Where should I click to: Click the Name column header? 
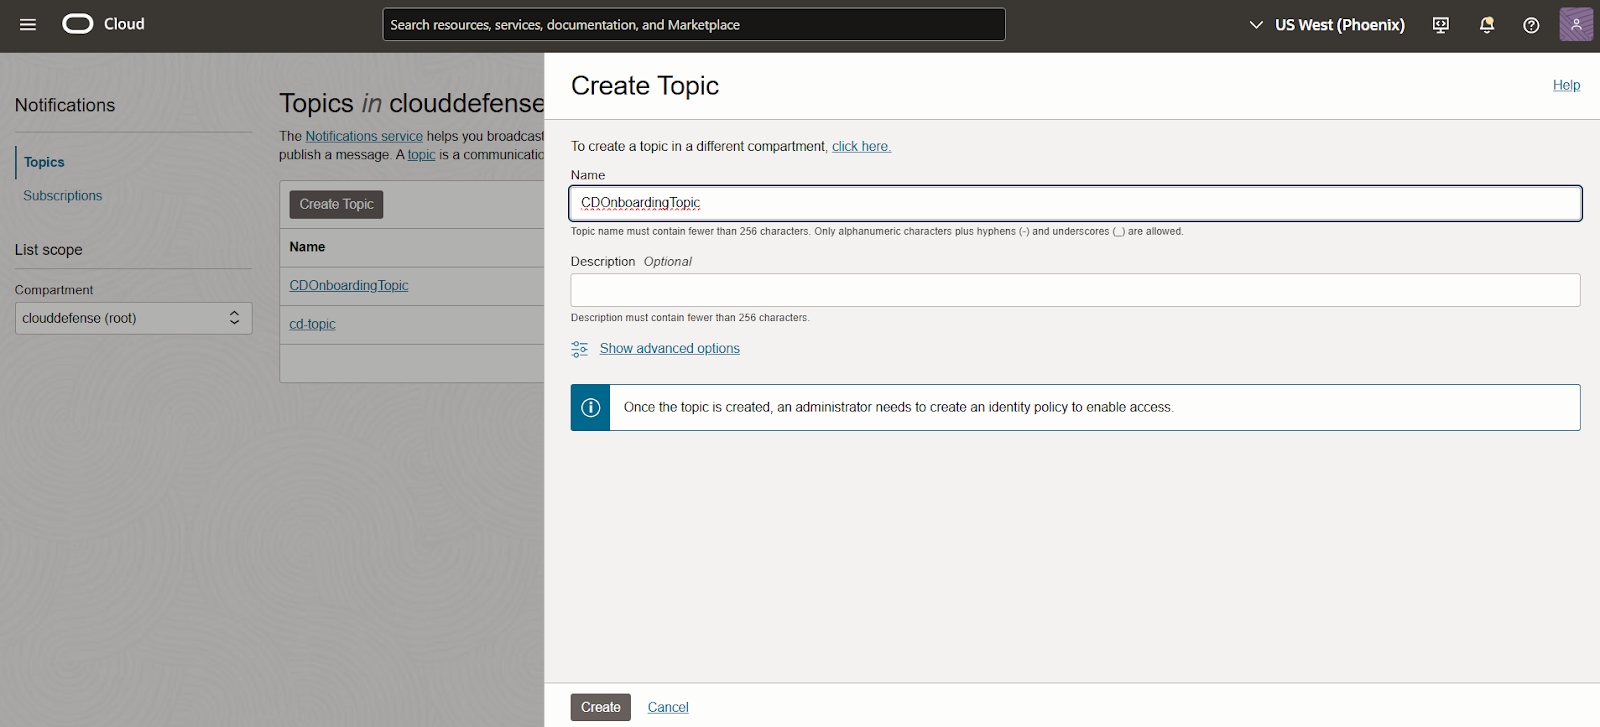pyautogui.click(x=307, y=247)
